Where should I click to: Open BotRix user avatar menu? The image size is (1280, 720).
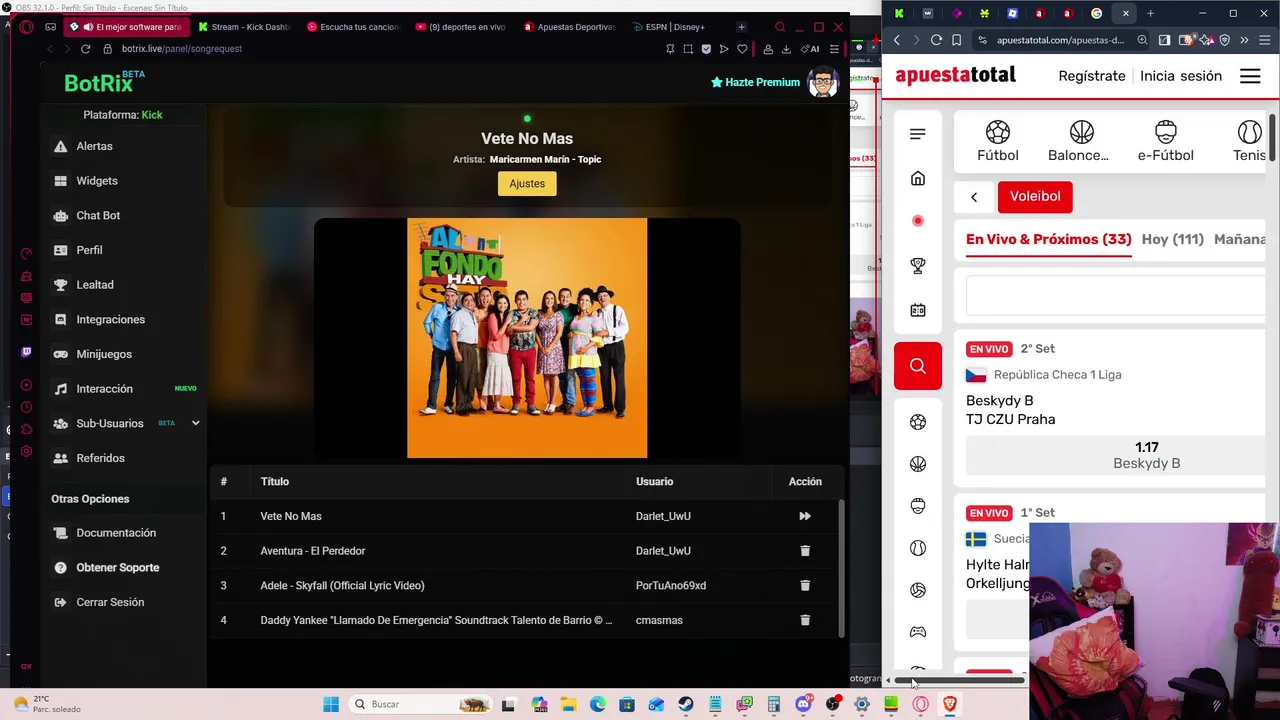click(x=822, y=82)
